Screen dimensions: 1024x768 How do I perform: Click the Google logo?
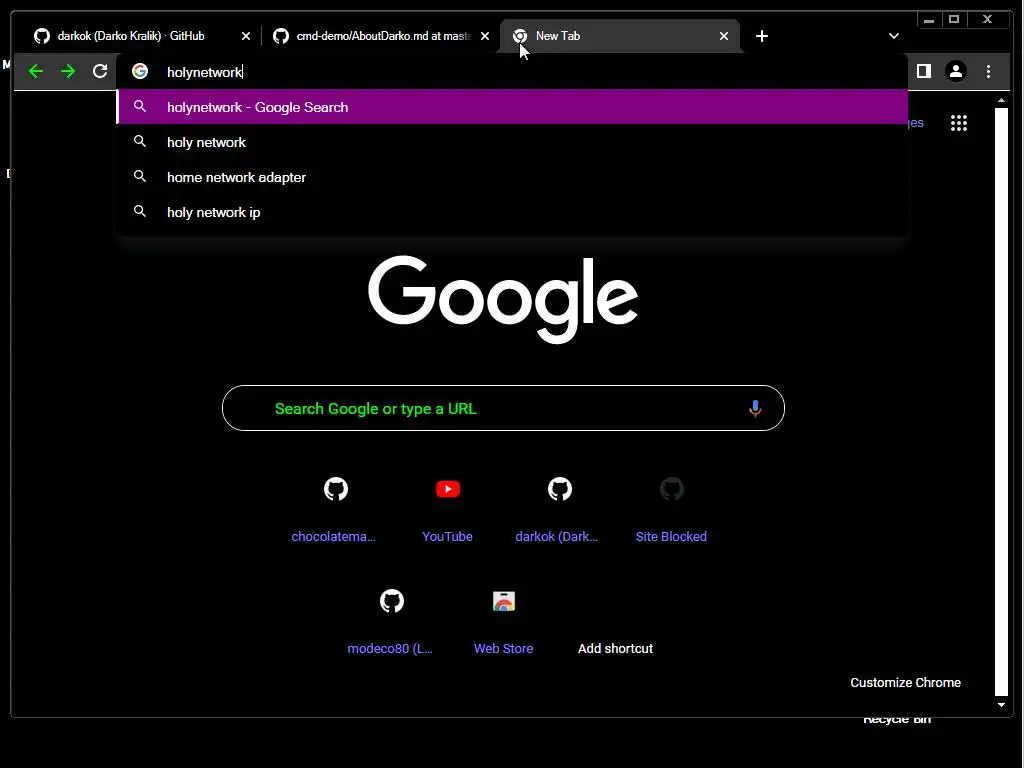pos(503,299)
